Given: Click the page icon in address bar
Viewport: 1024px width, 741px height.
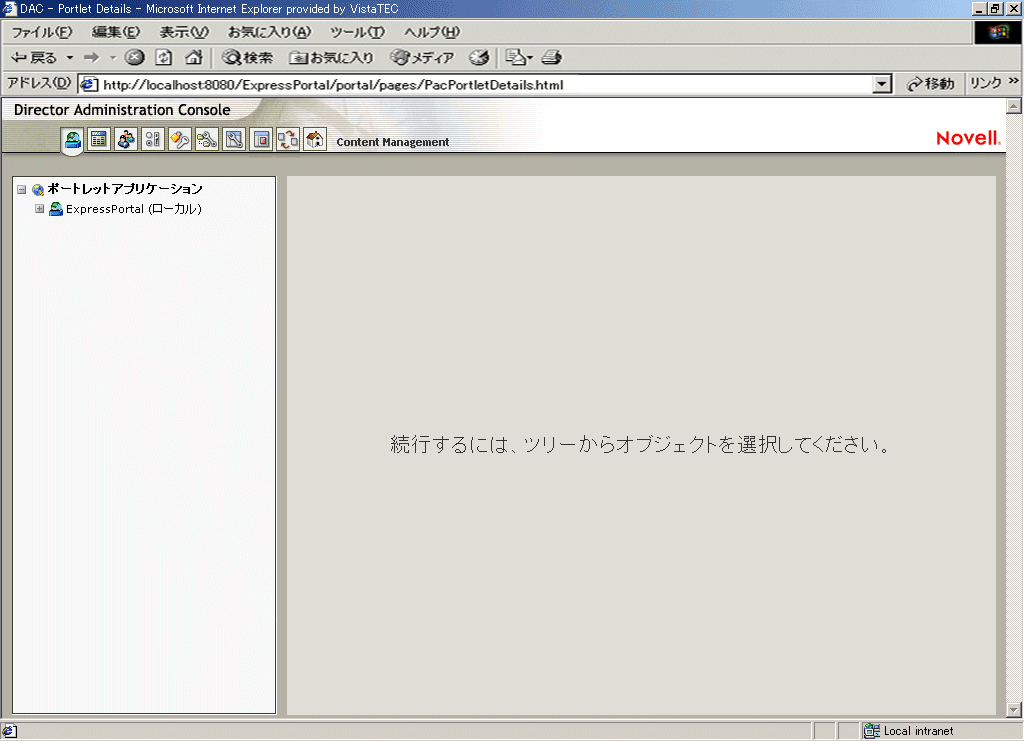Looking at the screenshot, I should [89, 84].
